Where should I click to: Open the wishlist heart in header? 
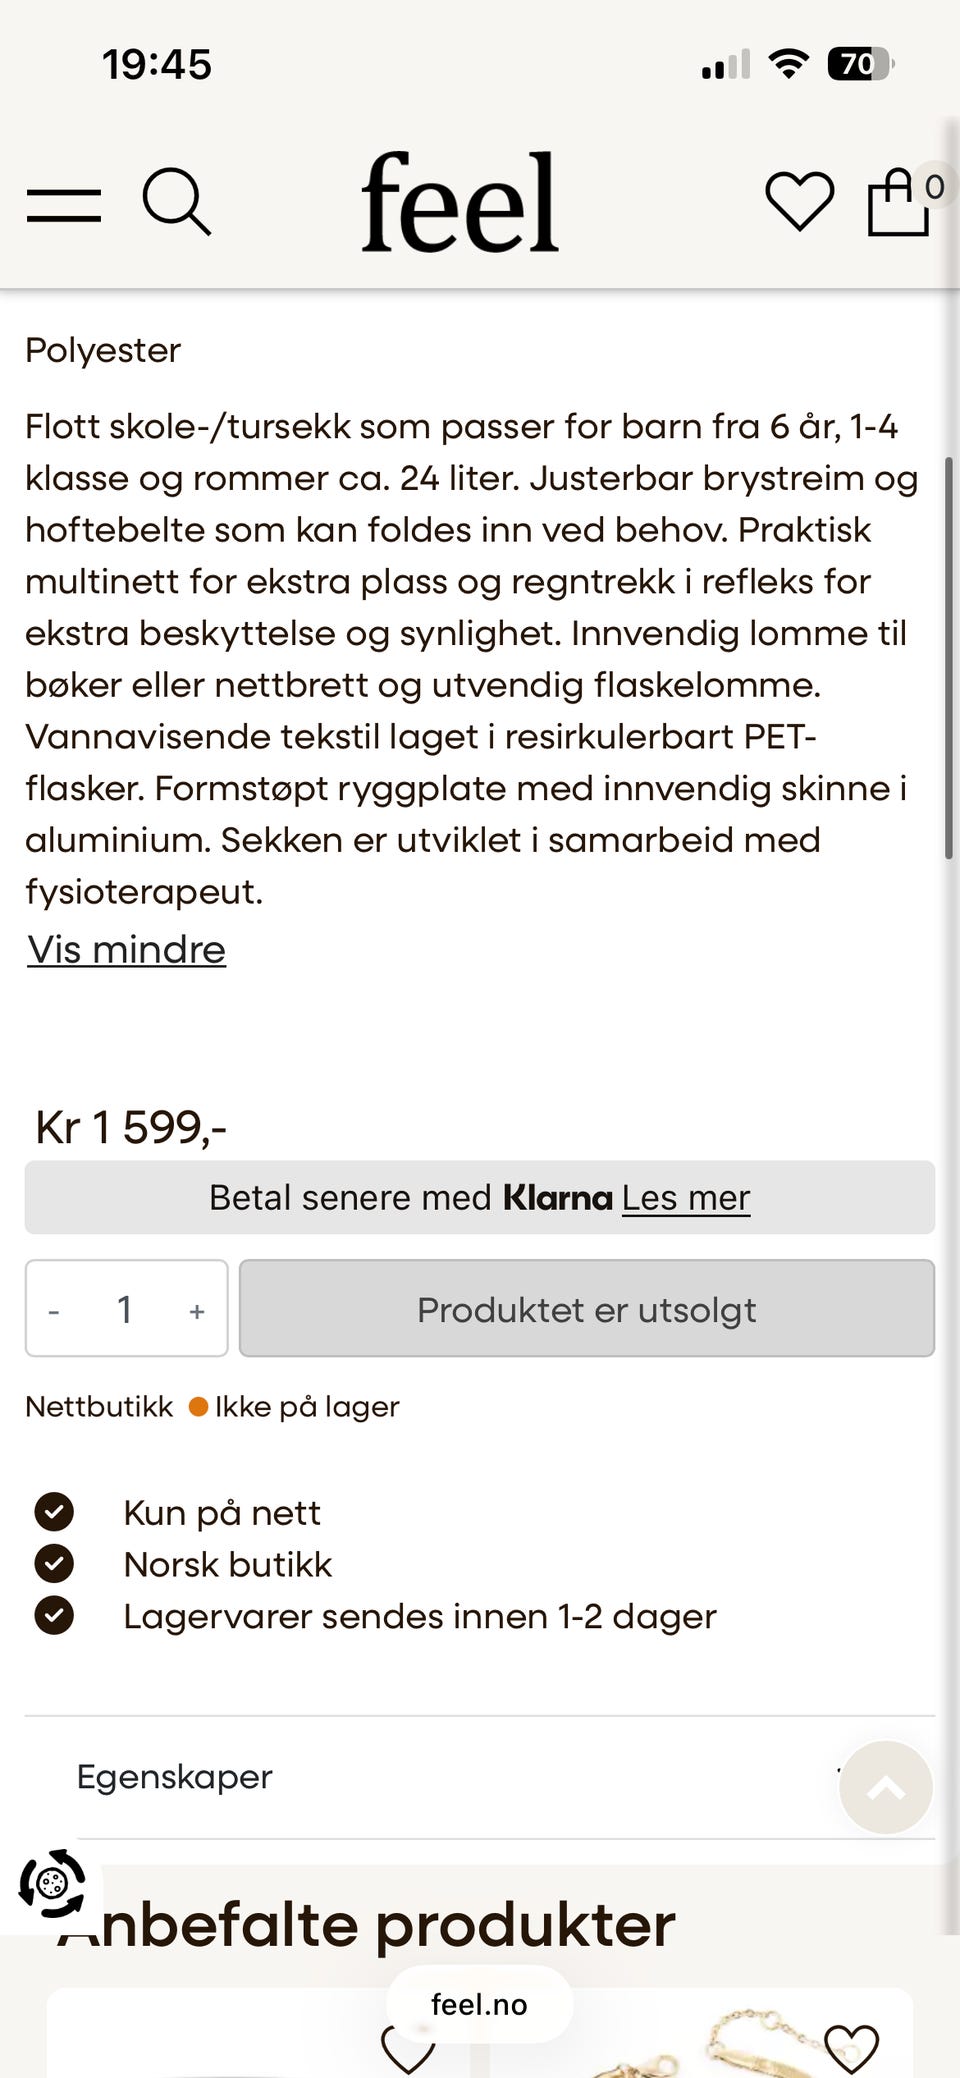(799, 201)
